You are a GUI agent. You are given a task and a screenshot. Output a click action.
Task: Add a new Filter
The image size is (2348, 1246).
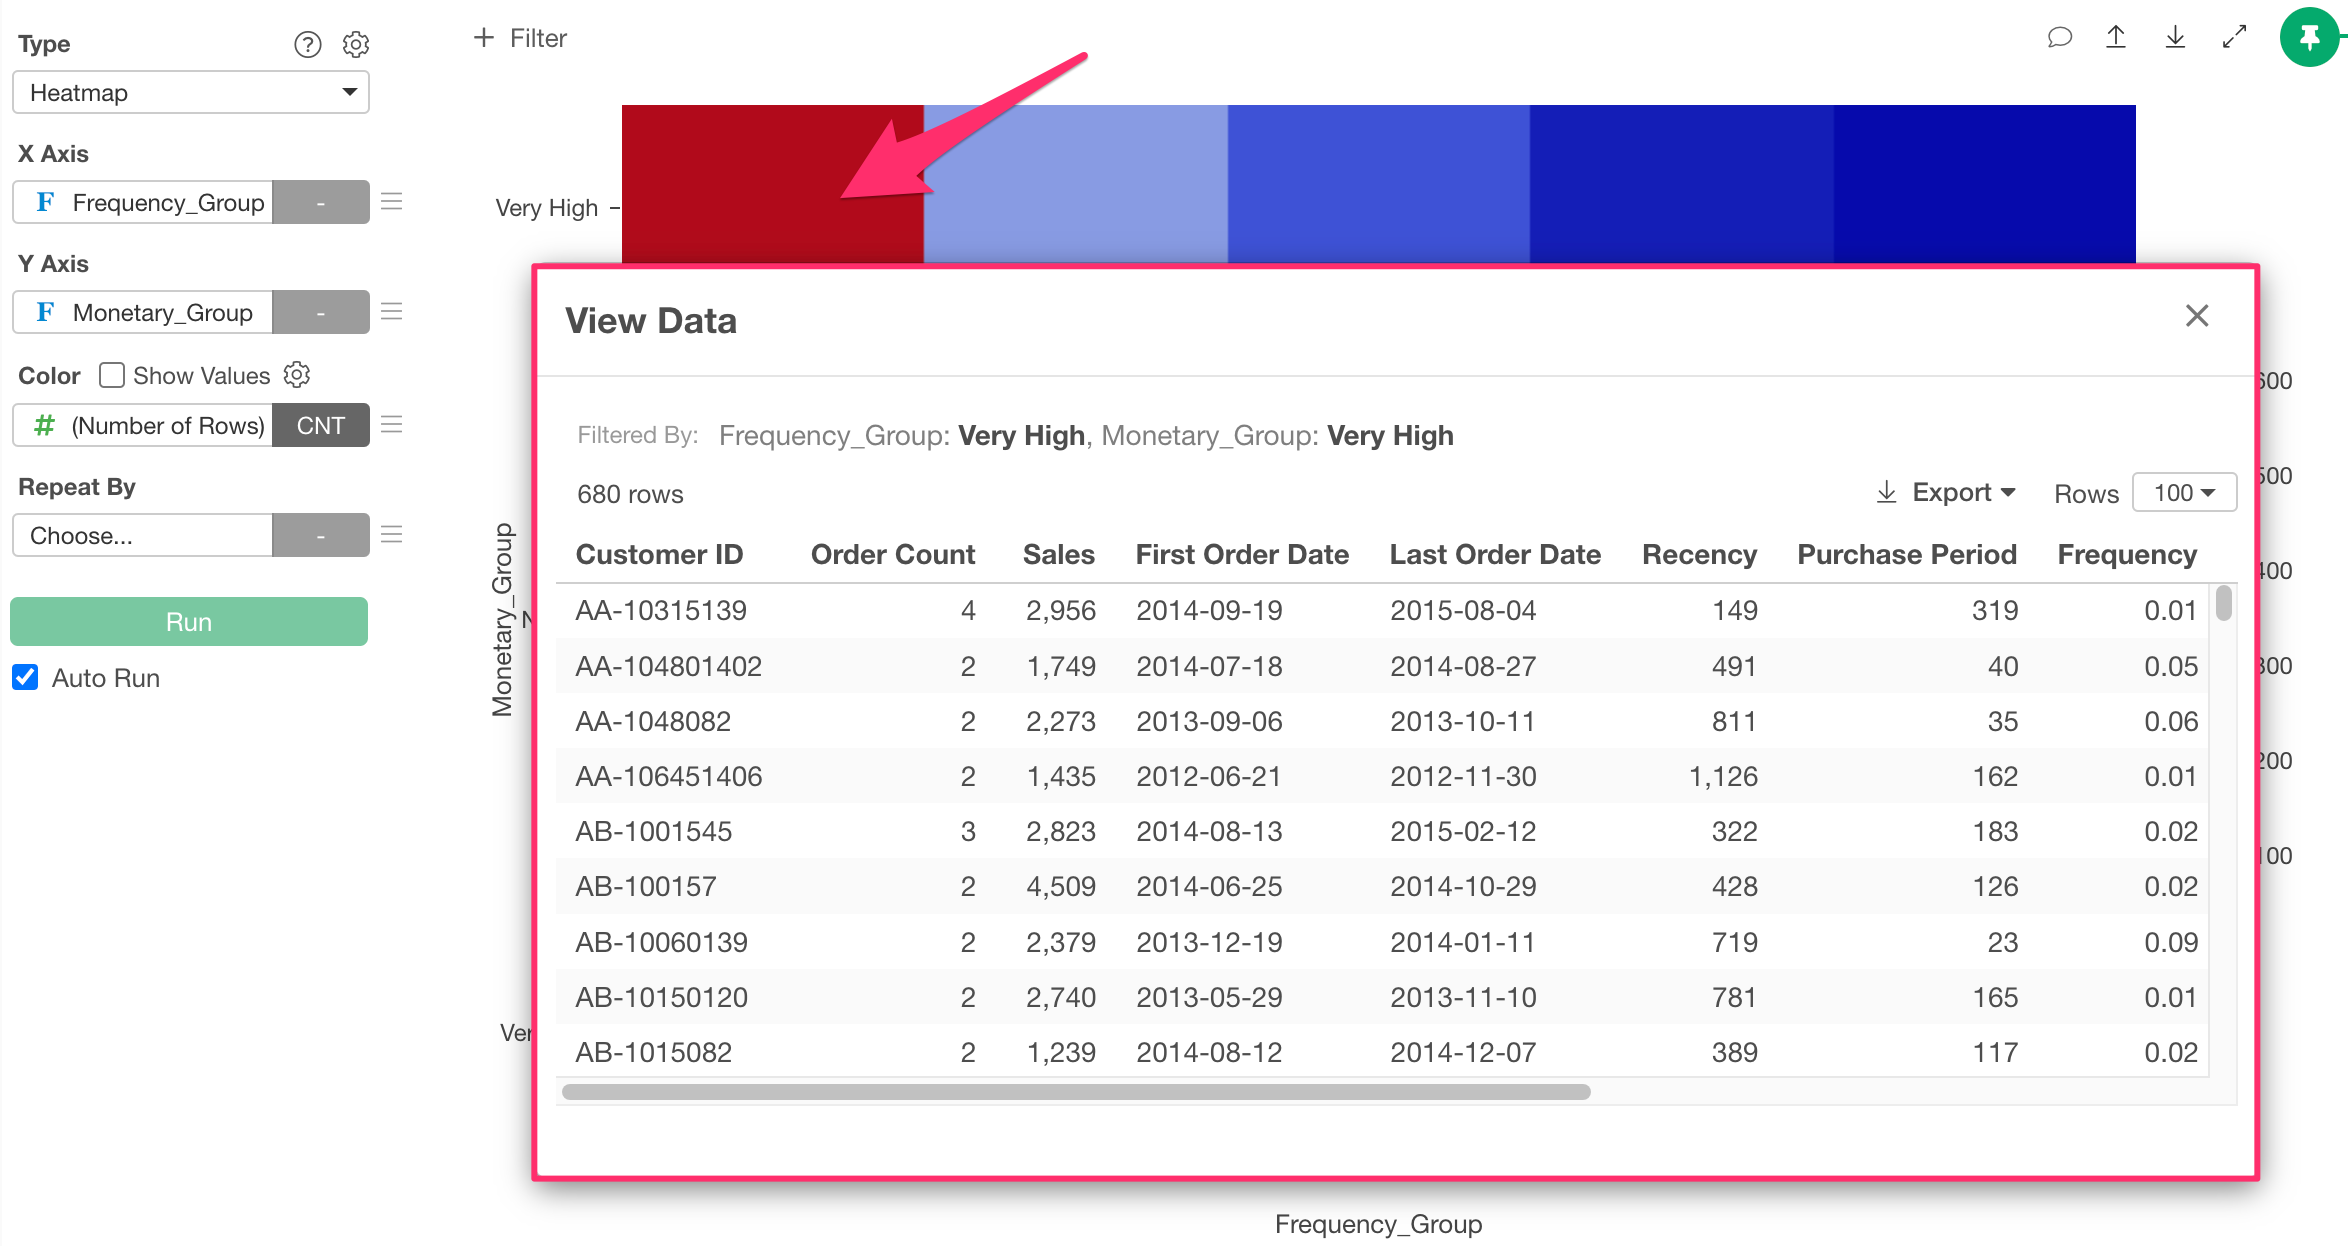(x=520, y=38)
